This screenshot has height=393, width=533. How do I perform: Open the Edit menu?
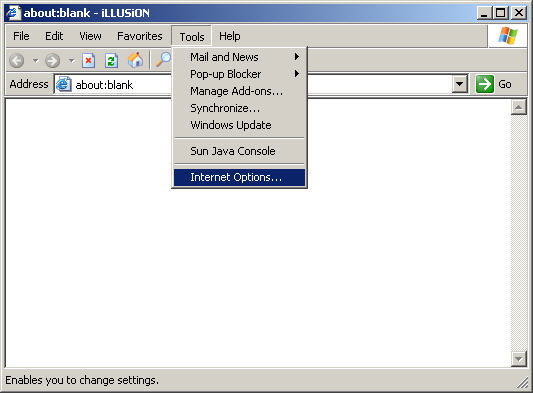click(x=54, y=36)
